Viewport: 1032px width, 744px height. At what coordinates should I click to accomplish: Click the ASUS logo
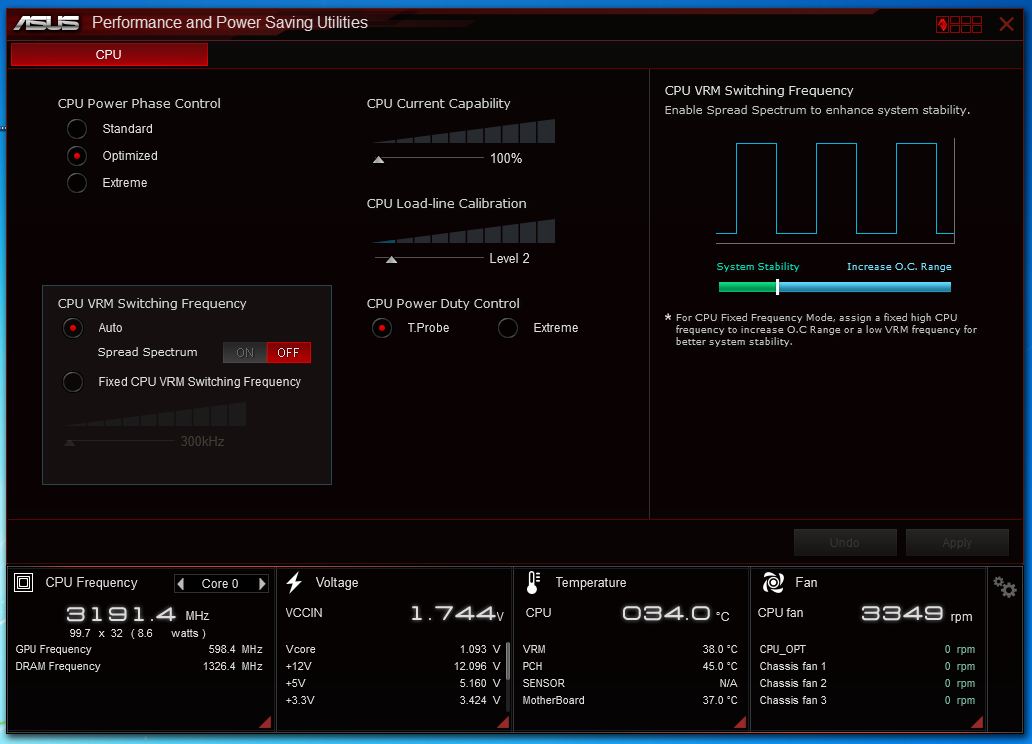point(47,23)
